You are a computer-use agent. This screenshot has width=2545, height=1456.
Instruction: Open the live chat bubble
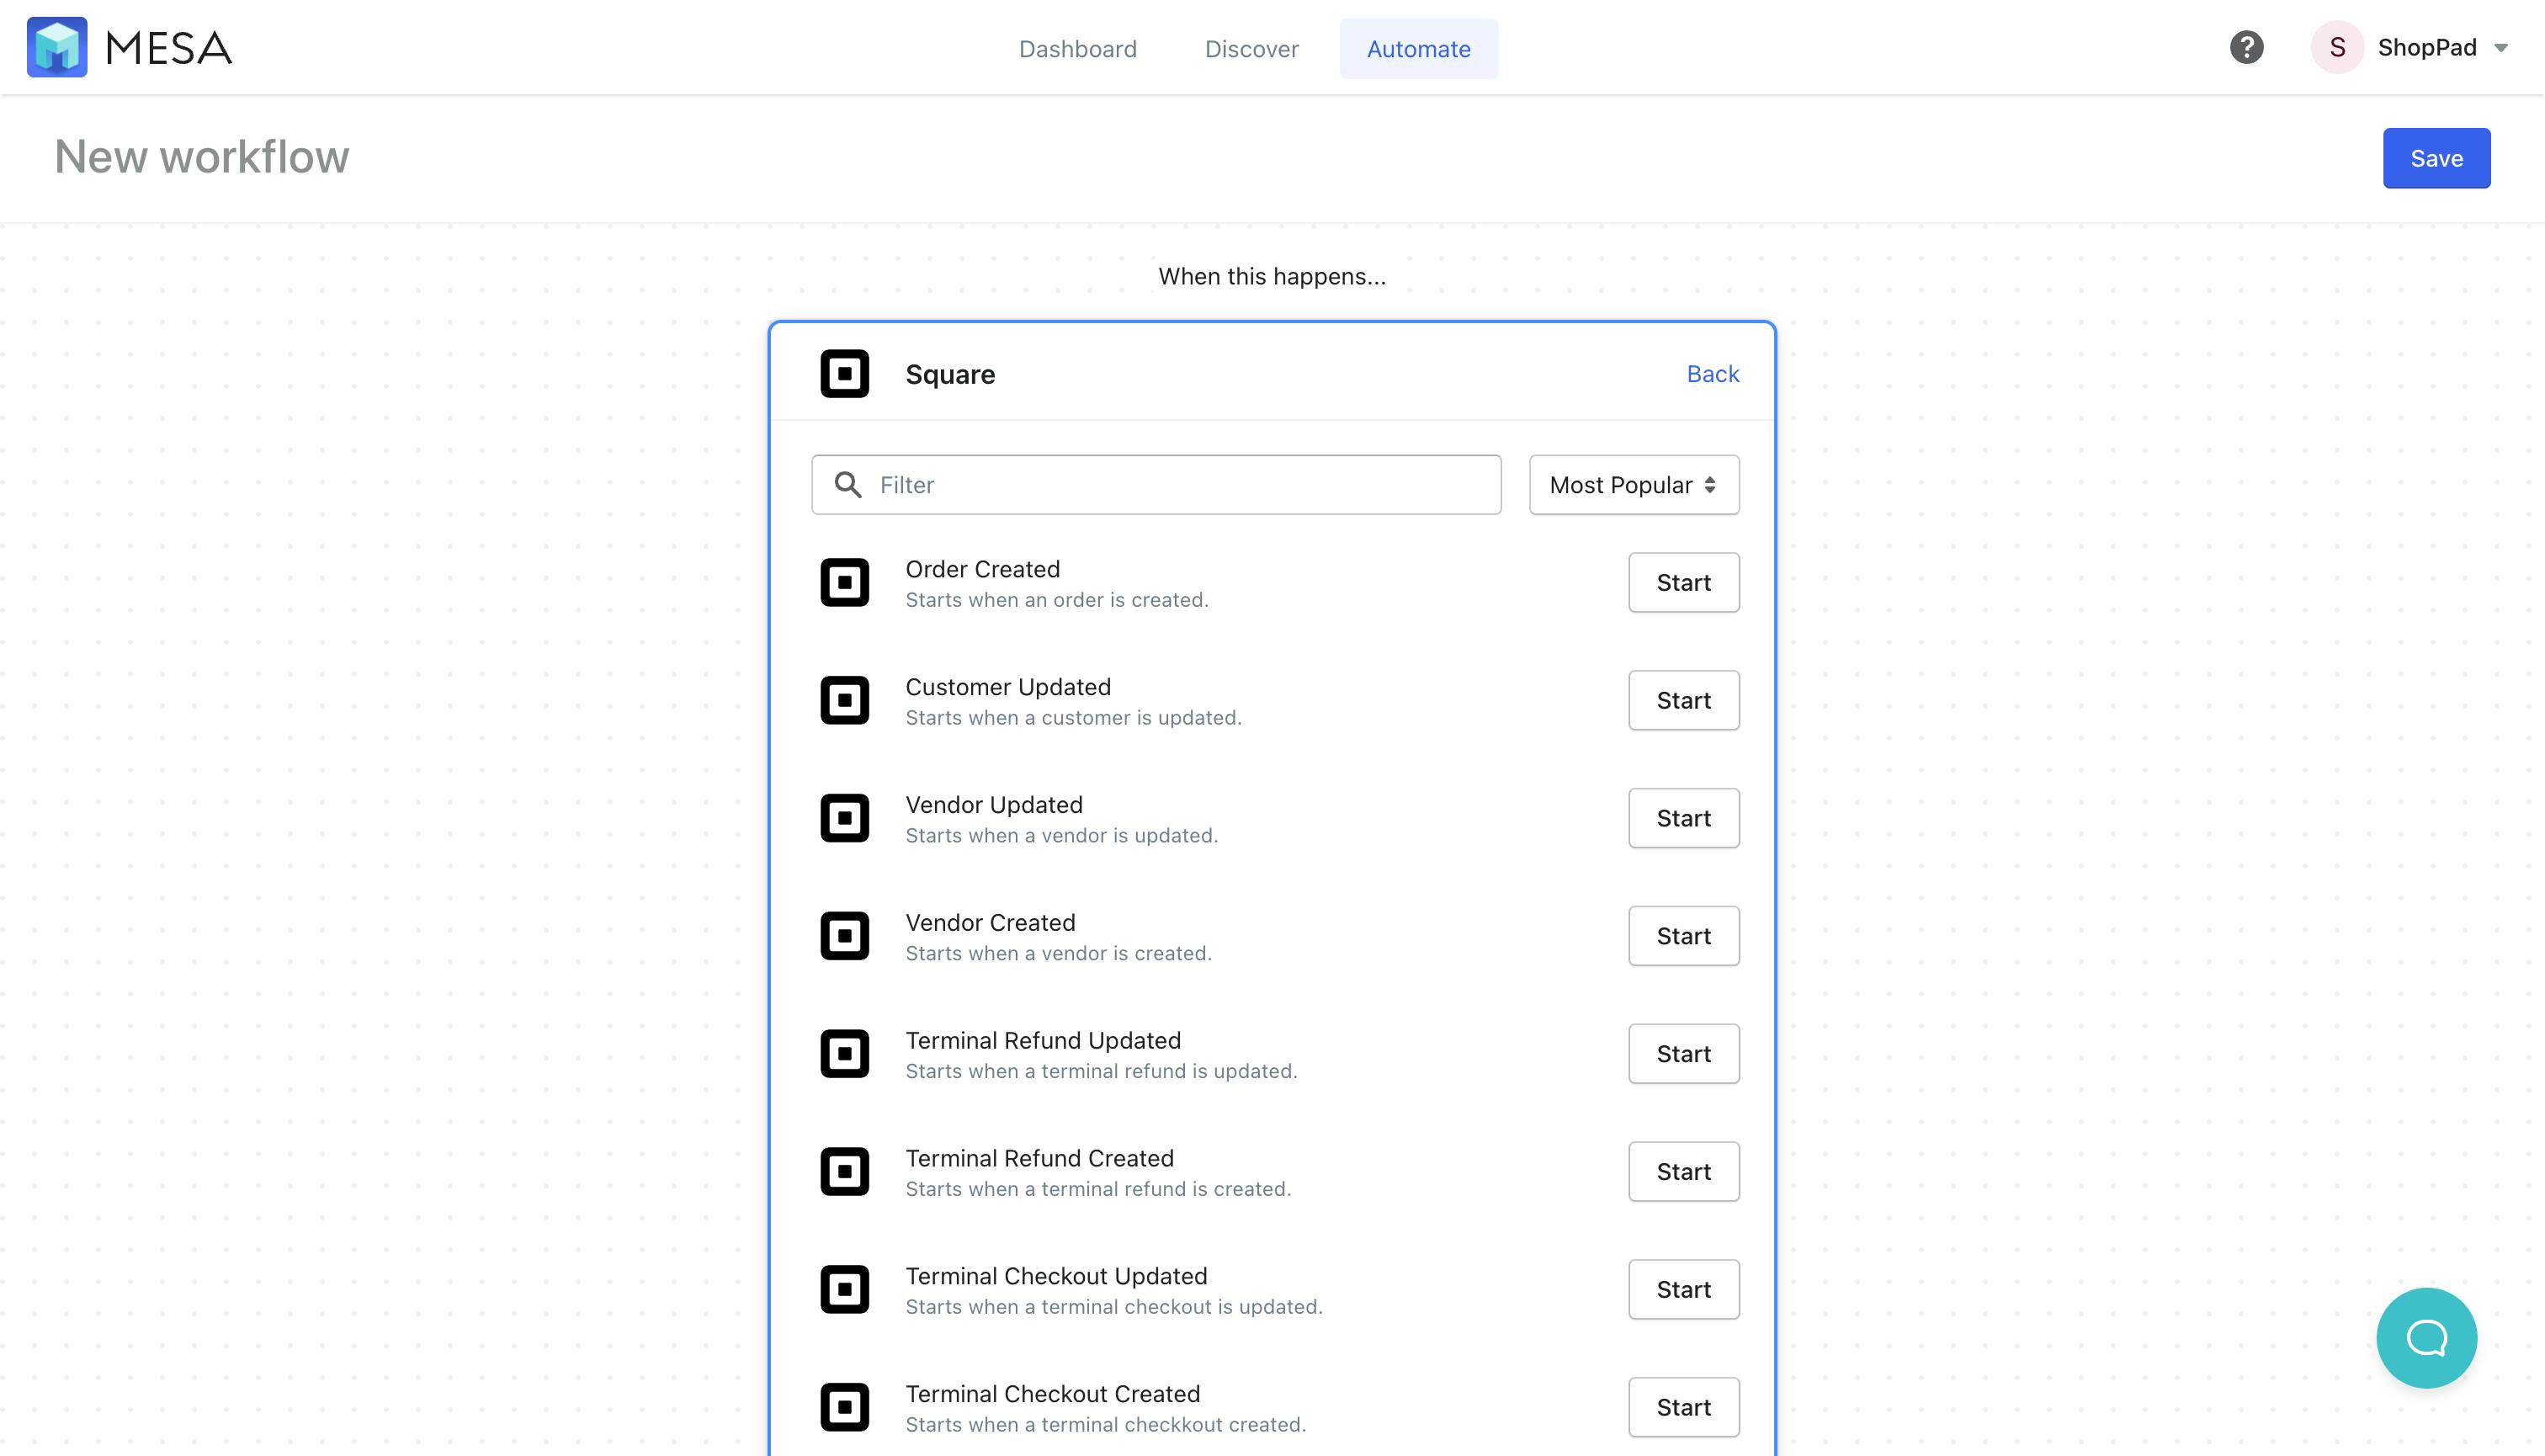(2426, 1337)
